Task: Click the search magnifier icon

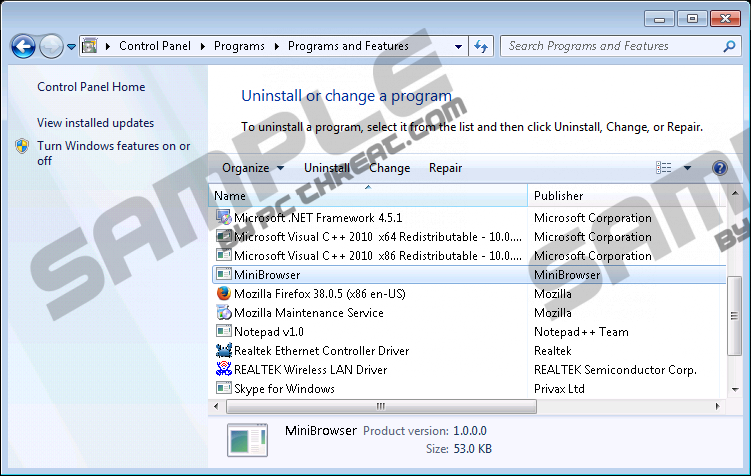Action: coord(730,46)
